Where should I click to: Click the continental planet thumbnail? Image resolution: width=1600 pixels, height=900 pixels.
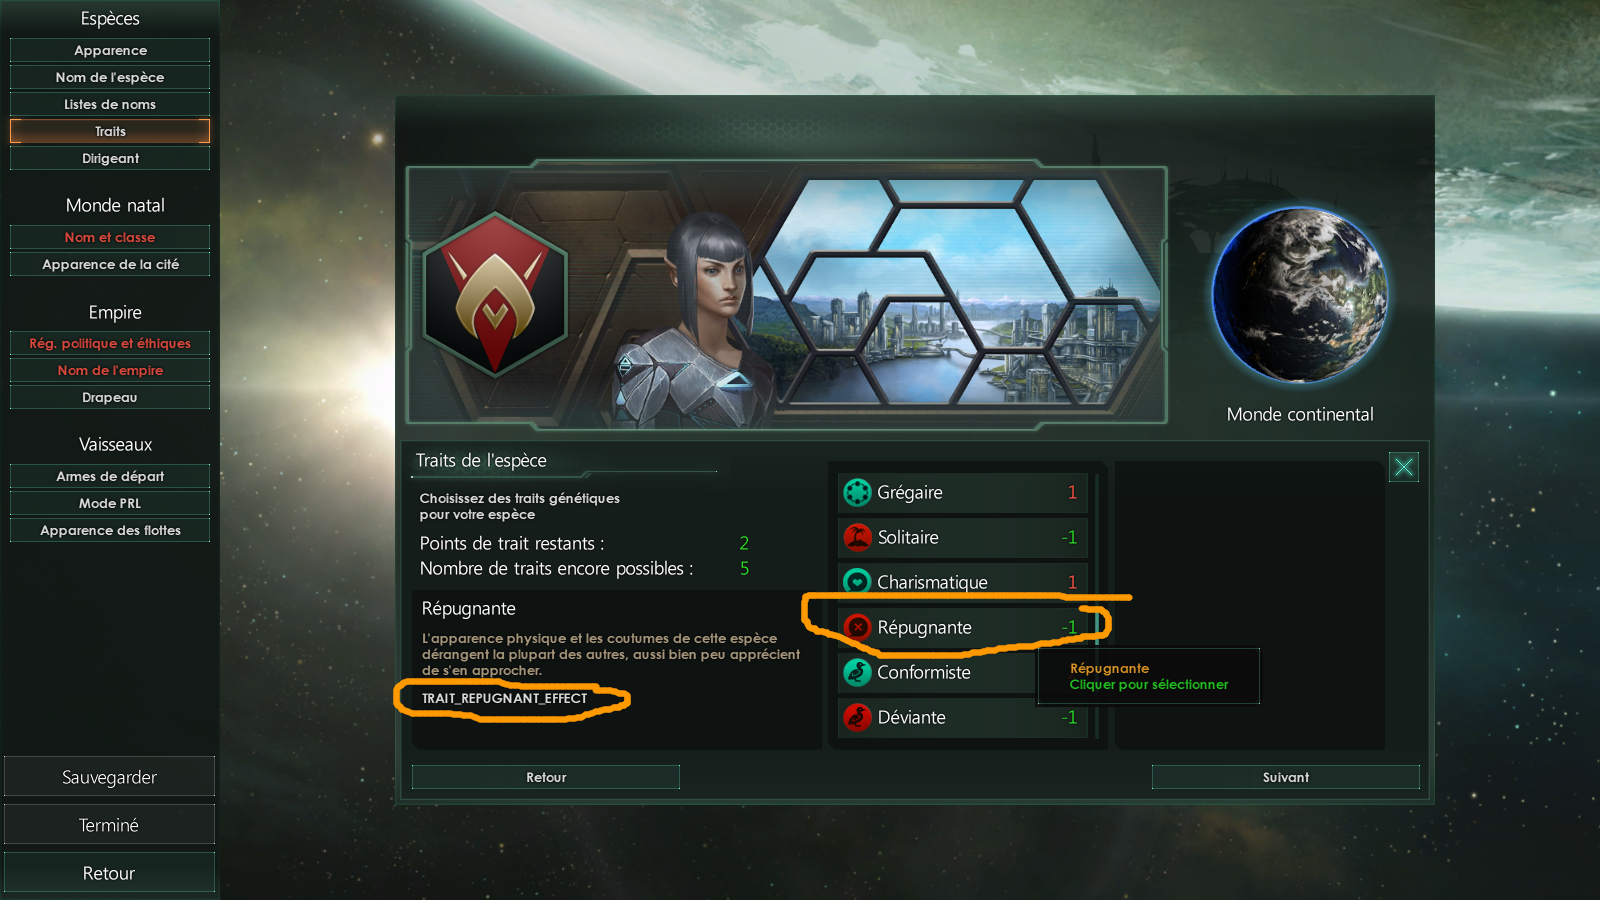point(1299,295)
